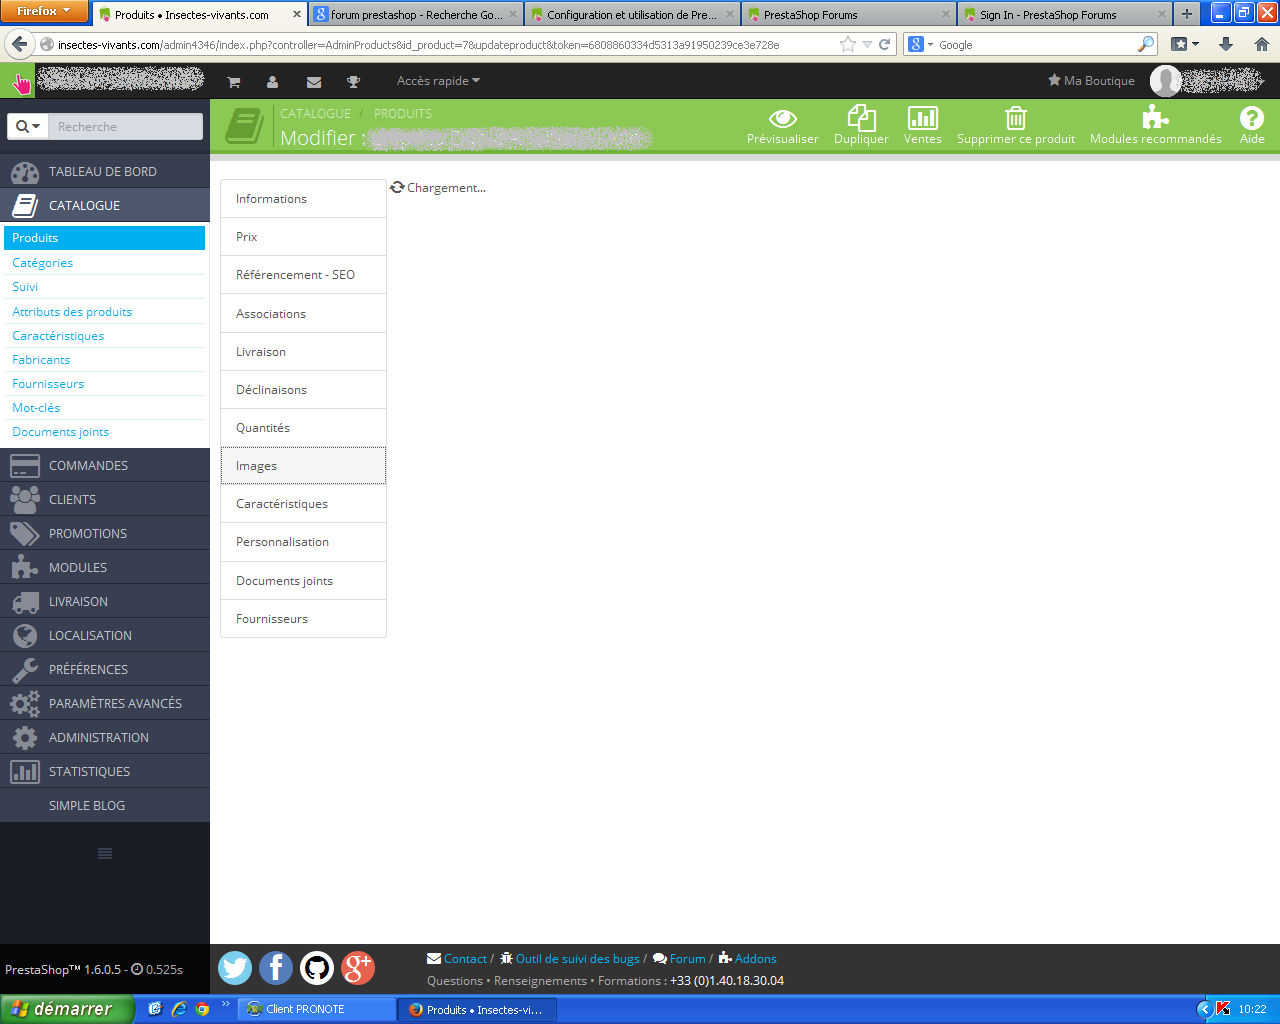This screenshot has width=1280, height=1024.
Task: Open a new browser tab
Action: click(1187, 14)
